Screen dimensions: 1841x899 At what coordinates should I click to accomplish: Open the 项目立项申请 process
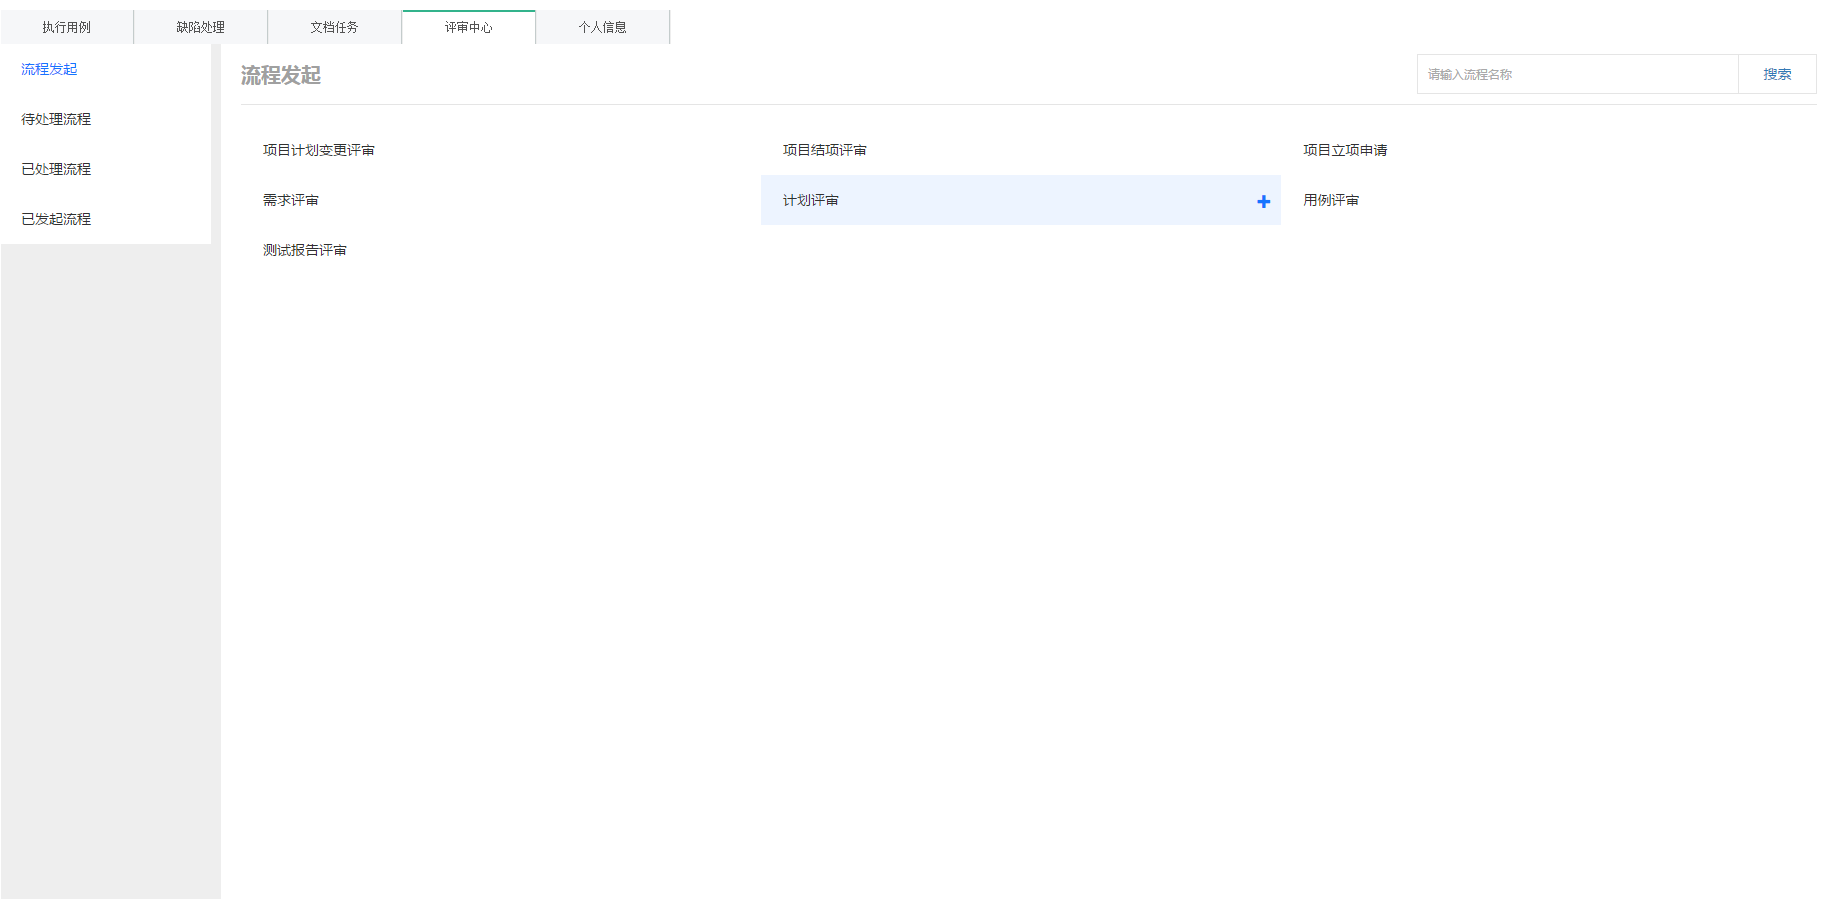click(x=1344, y=150)
